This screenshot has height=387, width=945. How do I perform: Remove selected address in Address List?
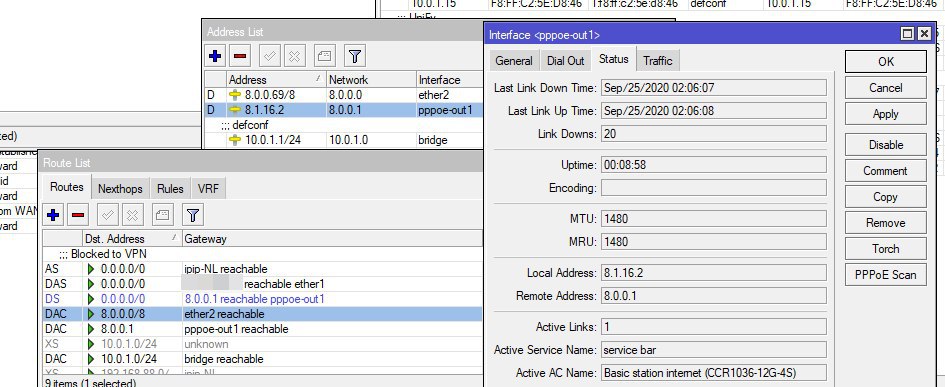[x=240, y=56]
